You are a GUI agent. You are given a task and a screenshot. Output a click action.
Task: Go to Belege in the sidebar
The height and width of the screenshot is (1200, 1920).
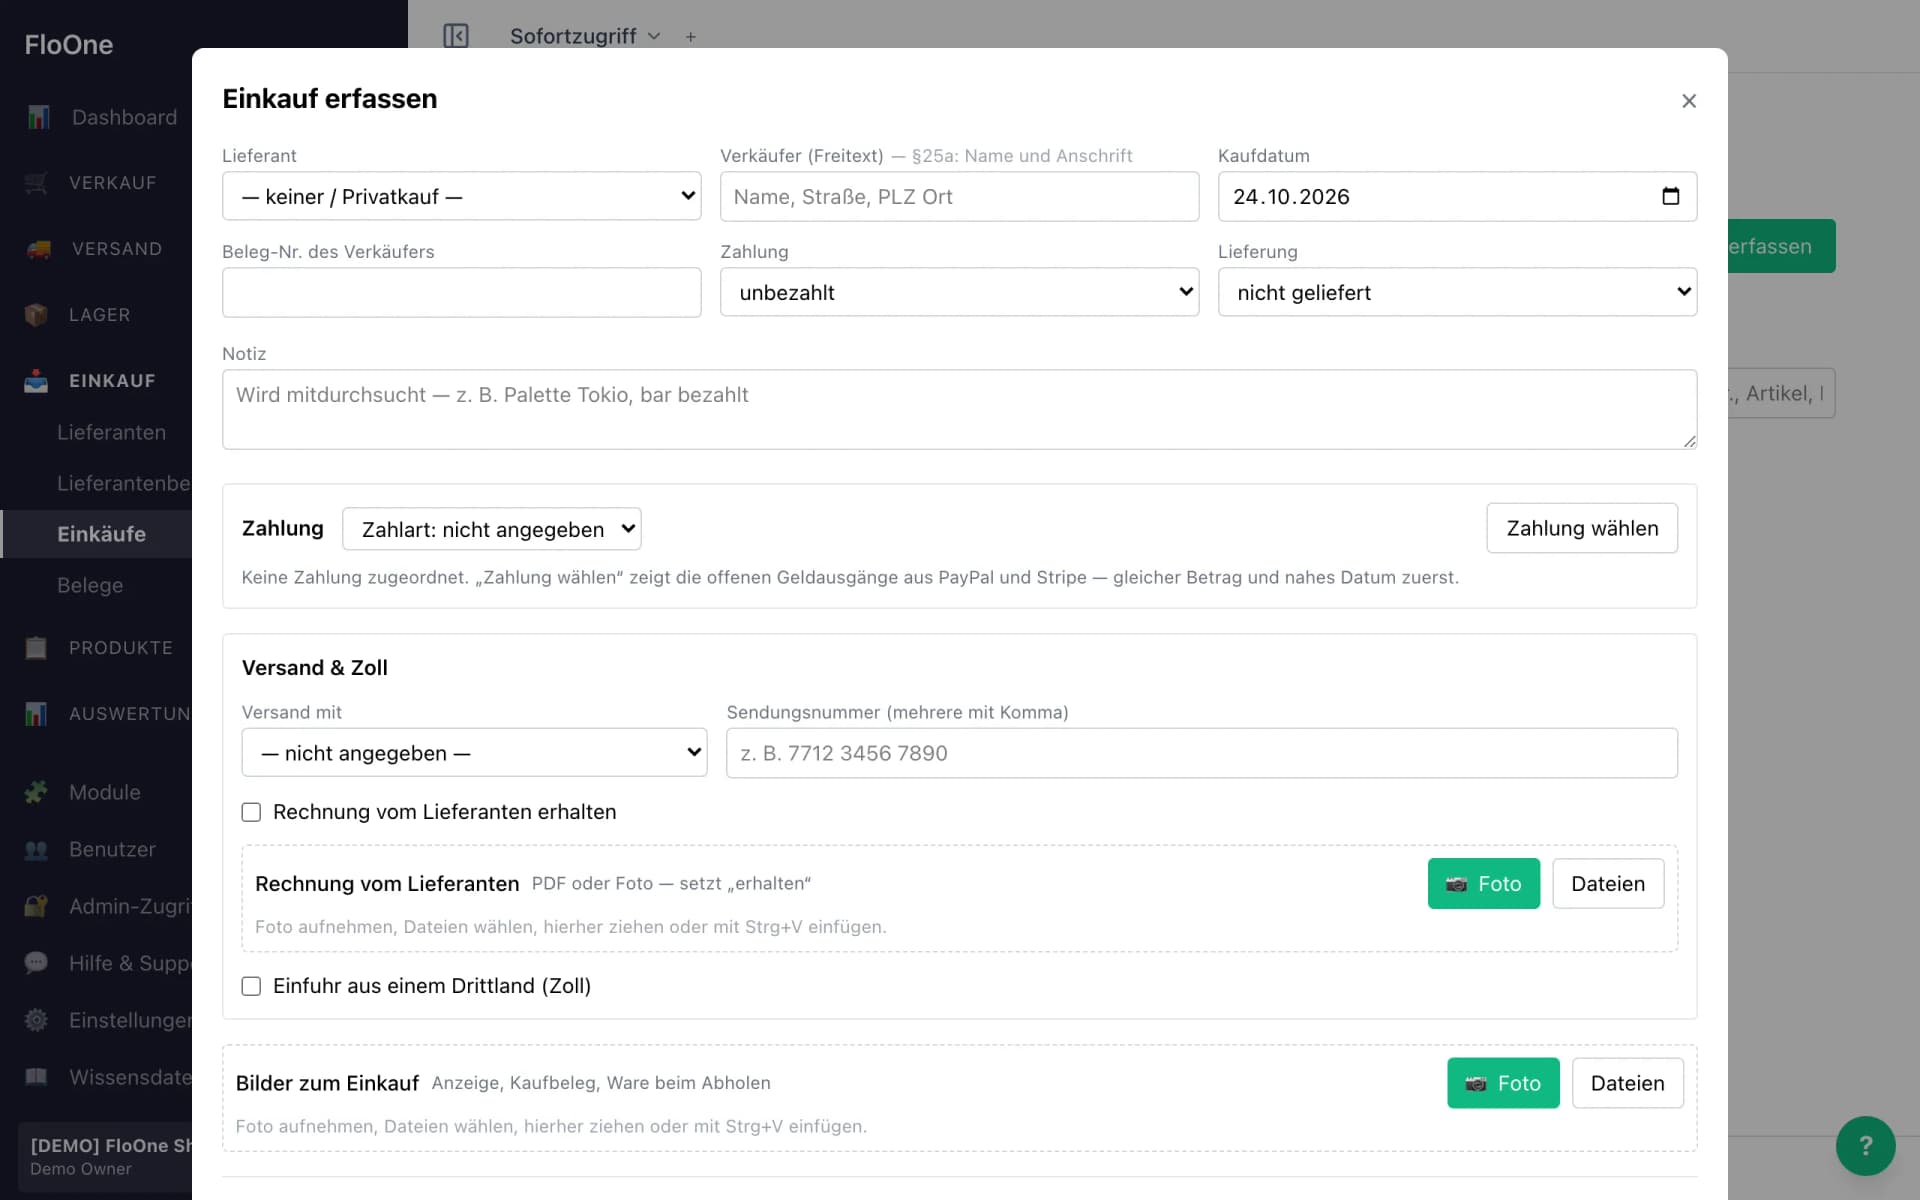pos(90,585)
